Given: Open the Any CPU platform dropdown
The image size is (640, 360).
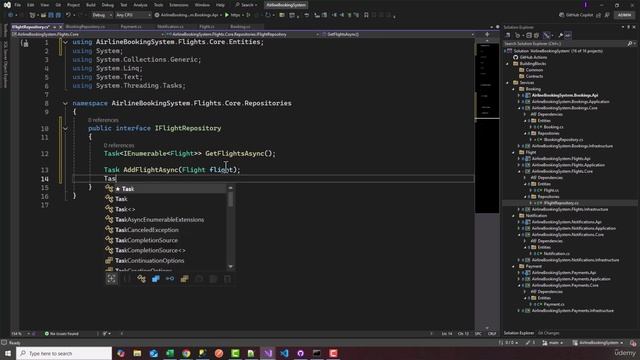Looking at the screenshot, I should [133, 15].
